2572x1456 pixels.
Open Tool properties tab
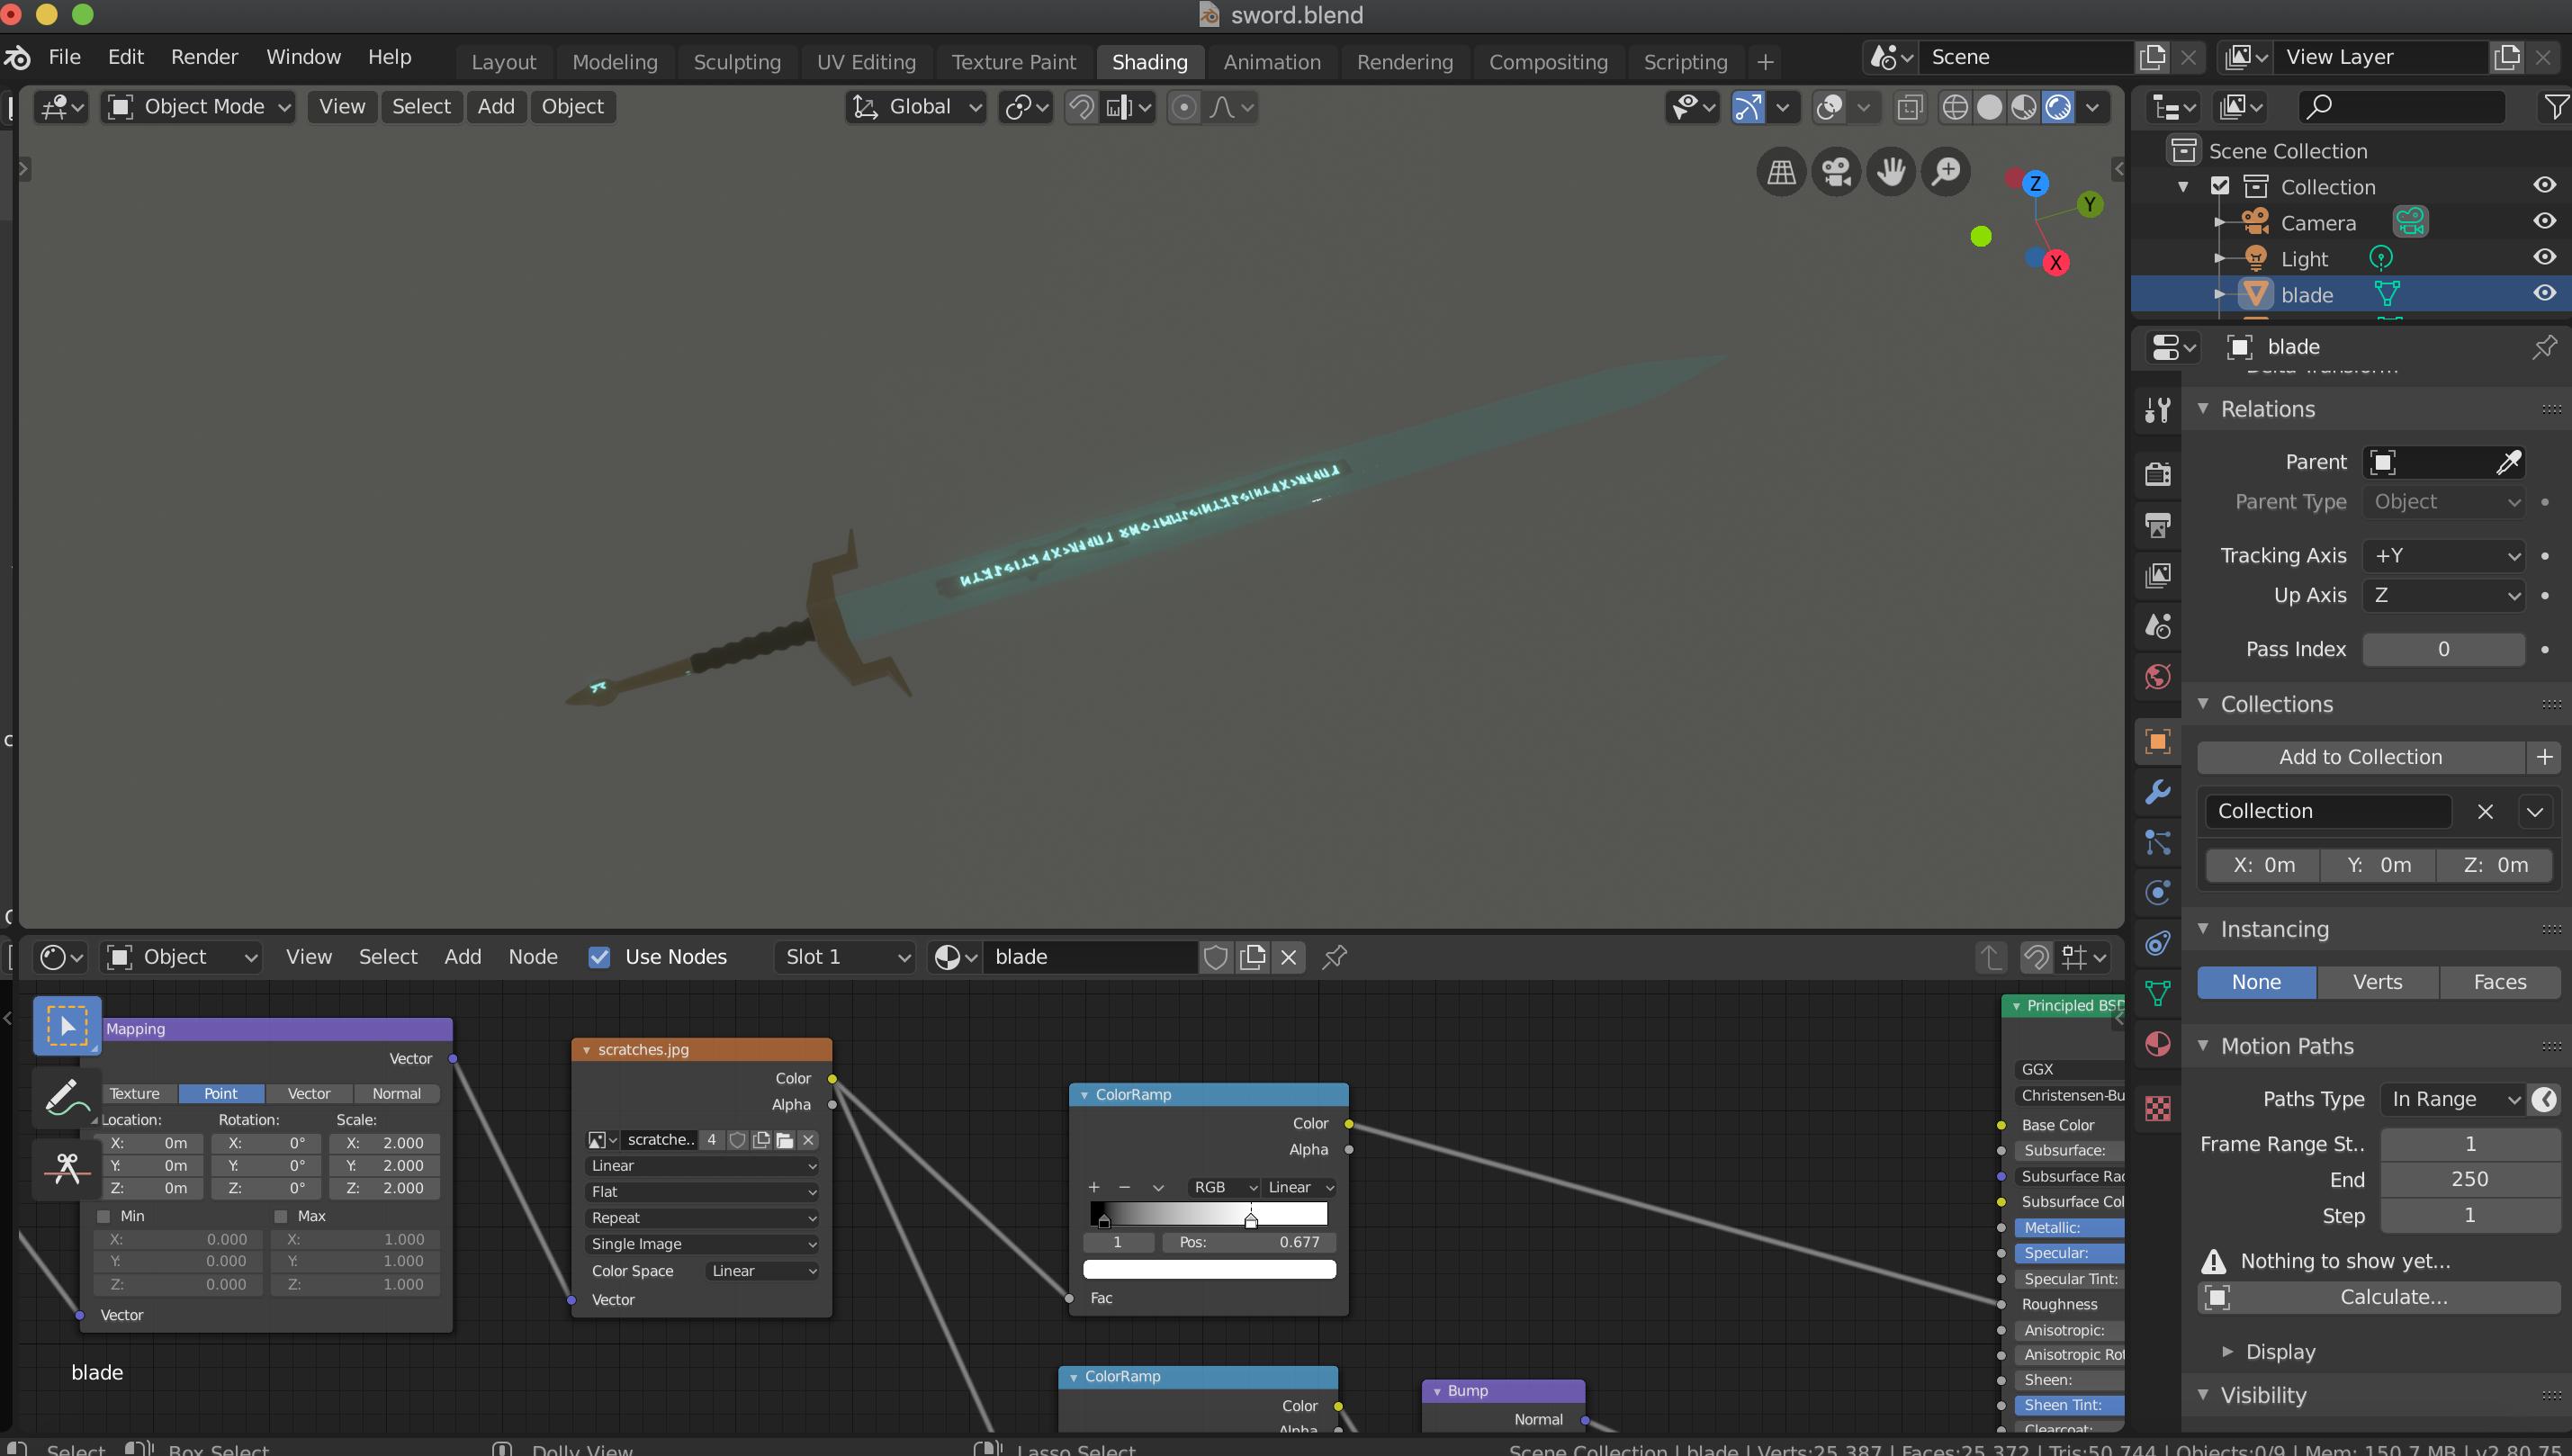(2157, 410)
